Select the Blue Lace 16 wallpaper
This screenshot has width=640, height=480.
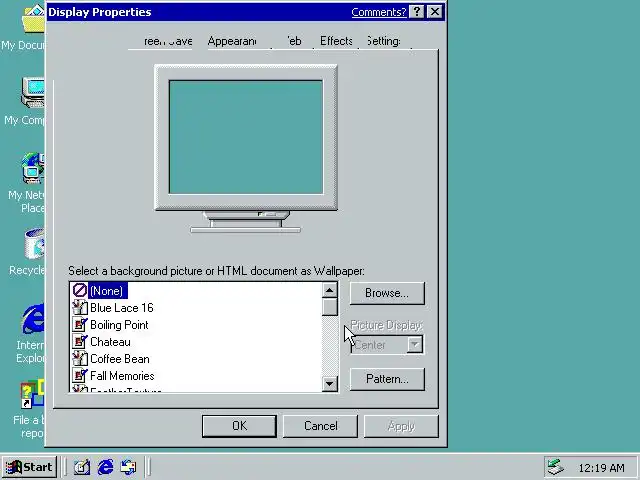tap(122, 308)
